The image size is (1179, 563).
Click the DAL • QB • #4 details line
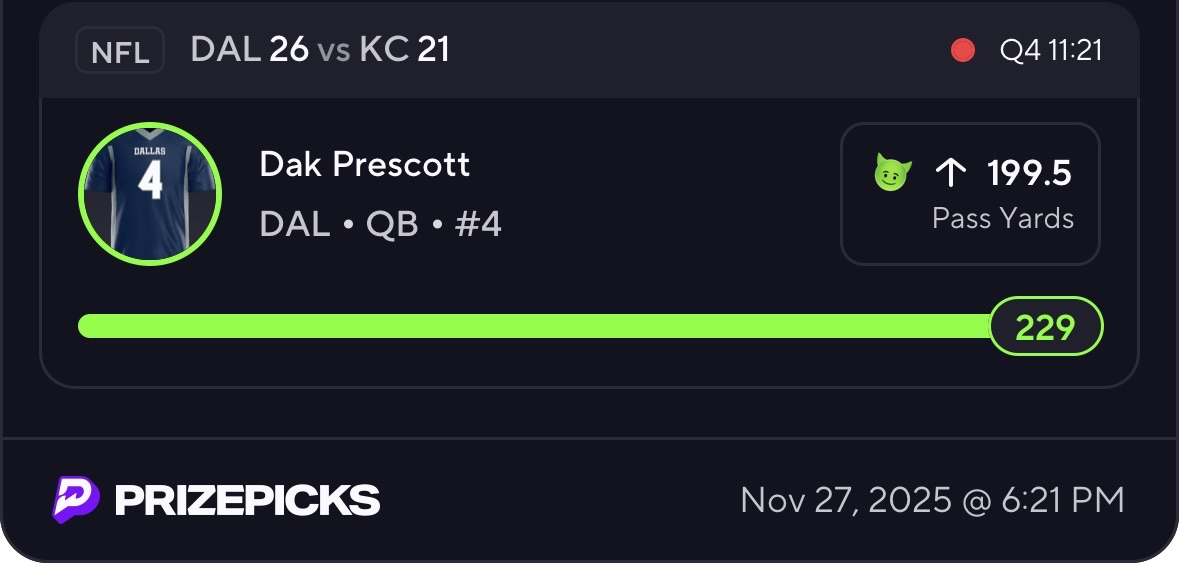[380, 225]
